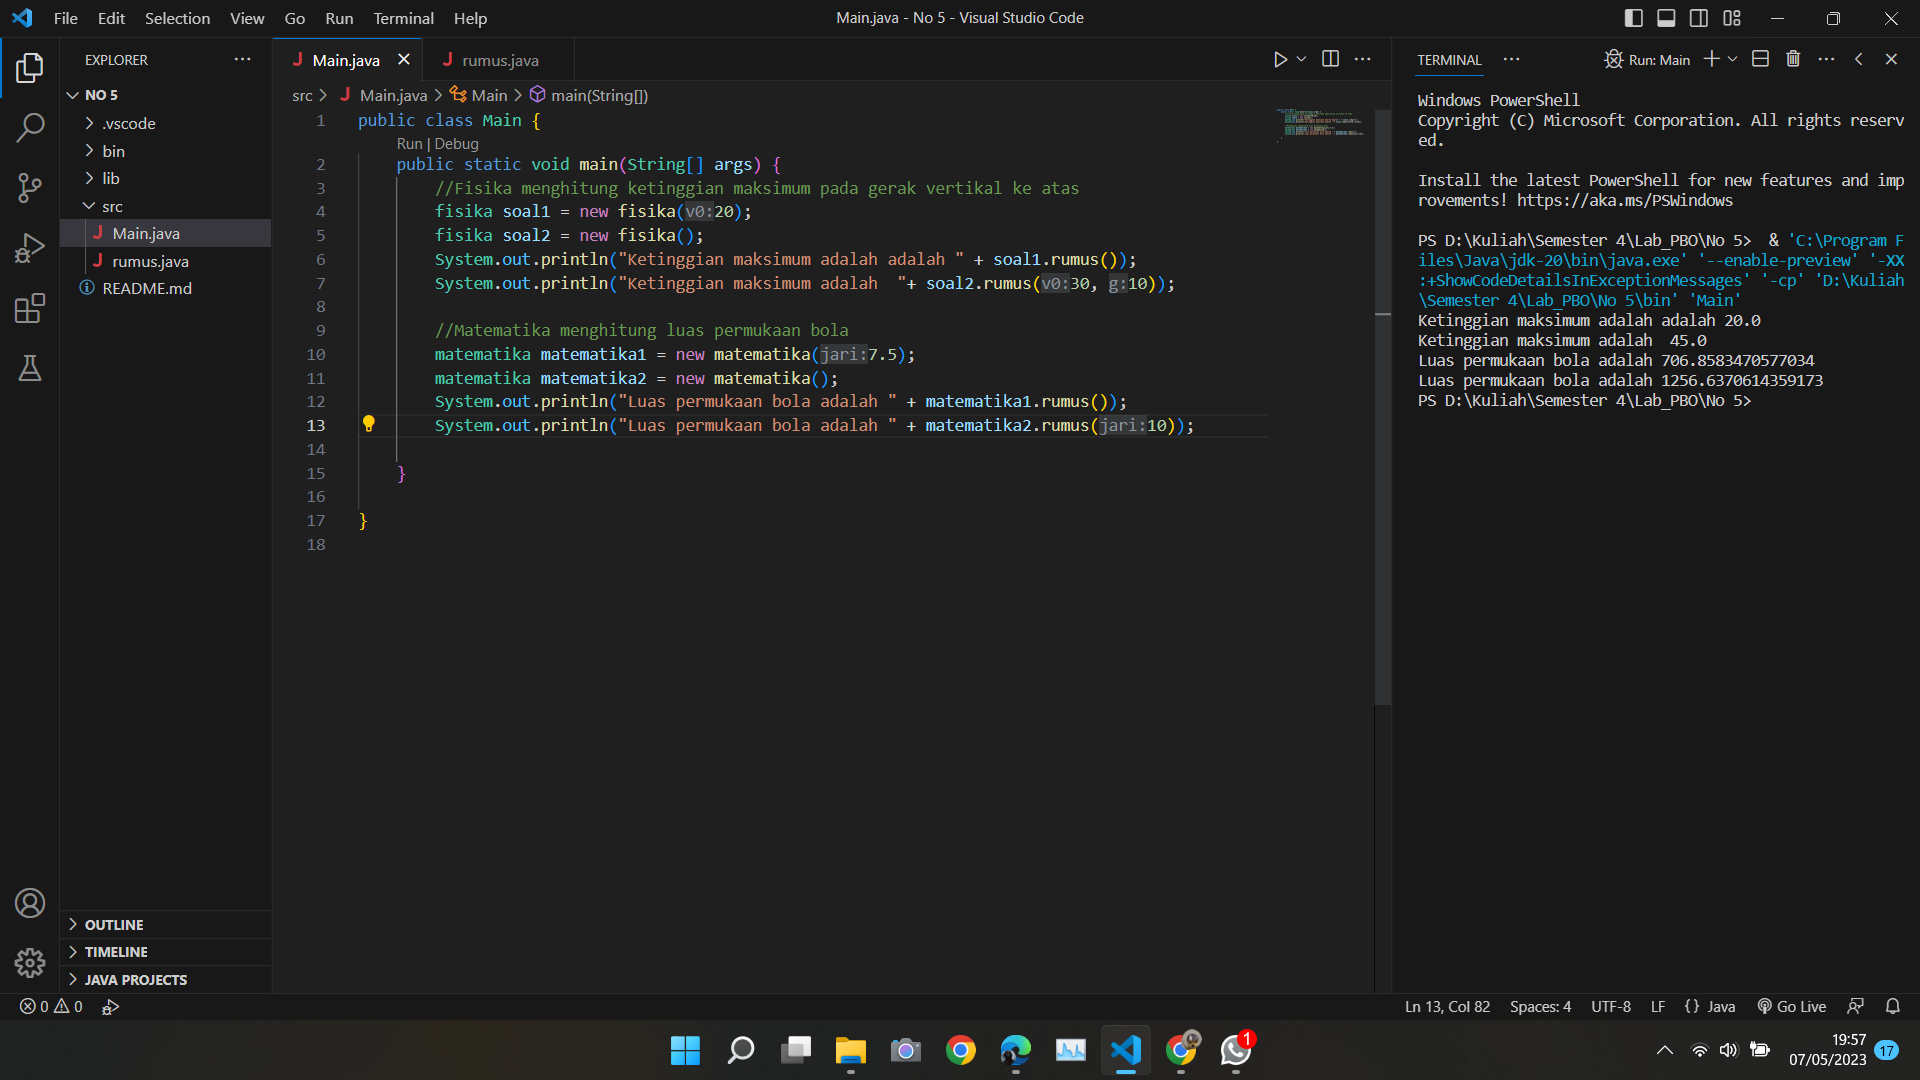Toggle the primary sidebar visibility
The width and height of the screenshot is (1920, 1080).
(x=1633, y=18)
